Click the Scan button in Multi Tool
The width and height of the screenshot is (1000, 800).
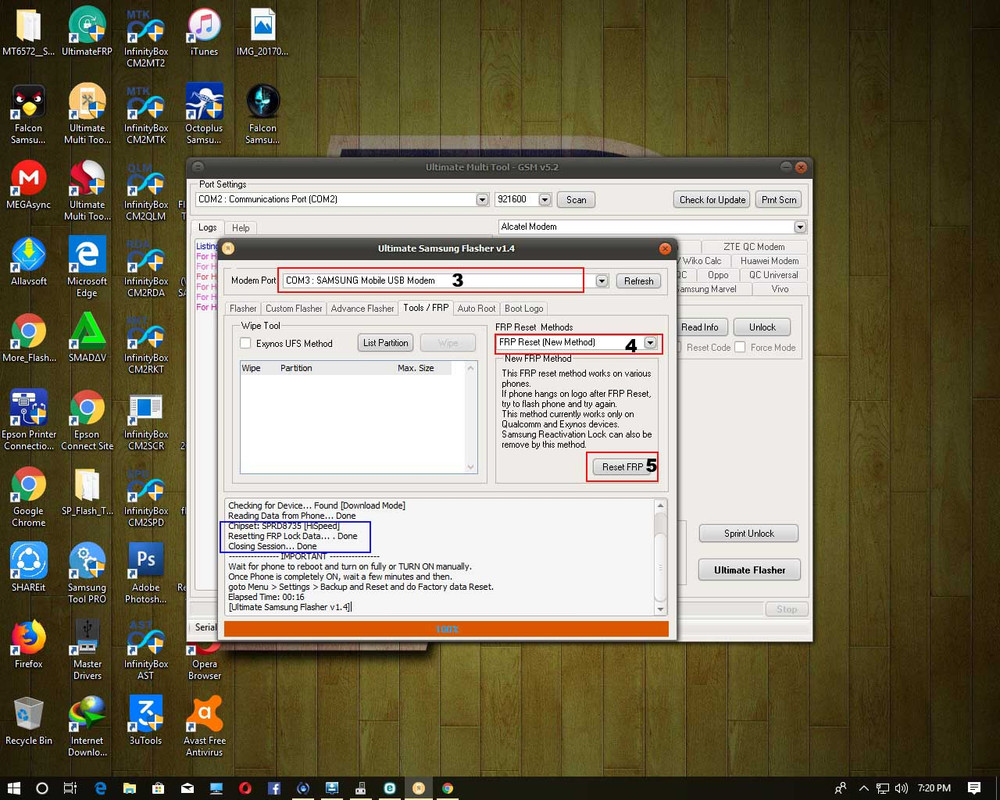[x=576, y=200]
